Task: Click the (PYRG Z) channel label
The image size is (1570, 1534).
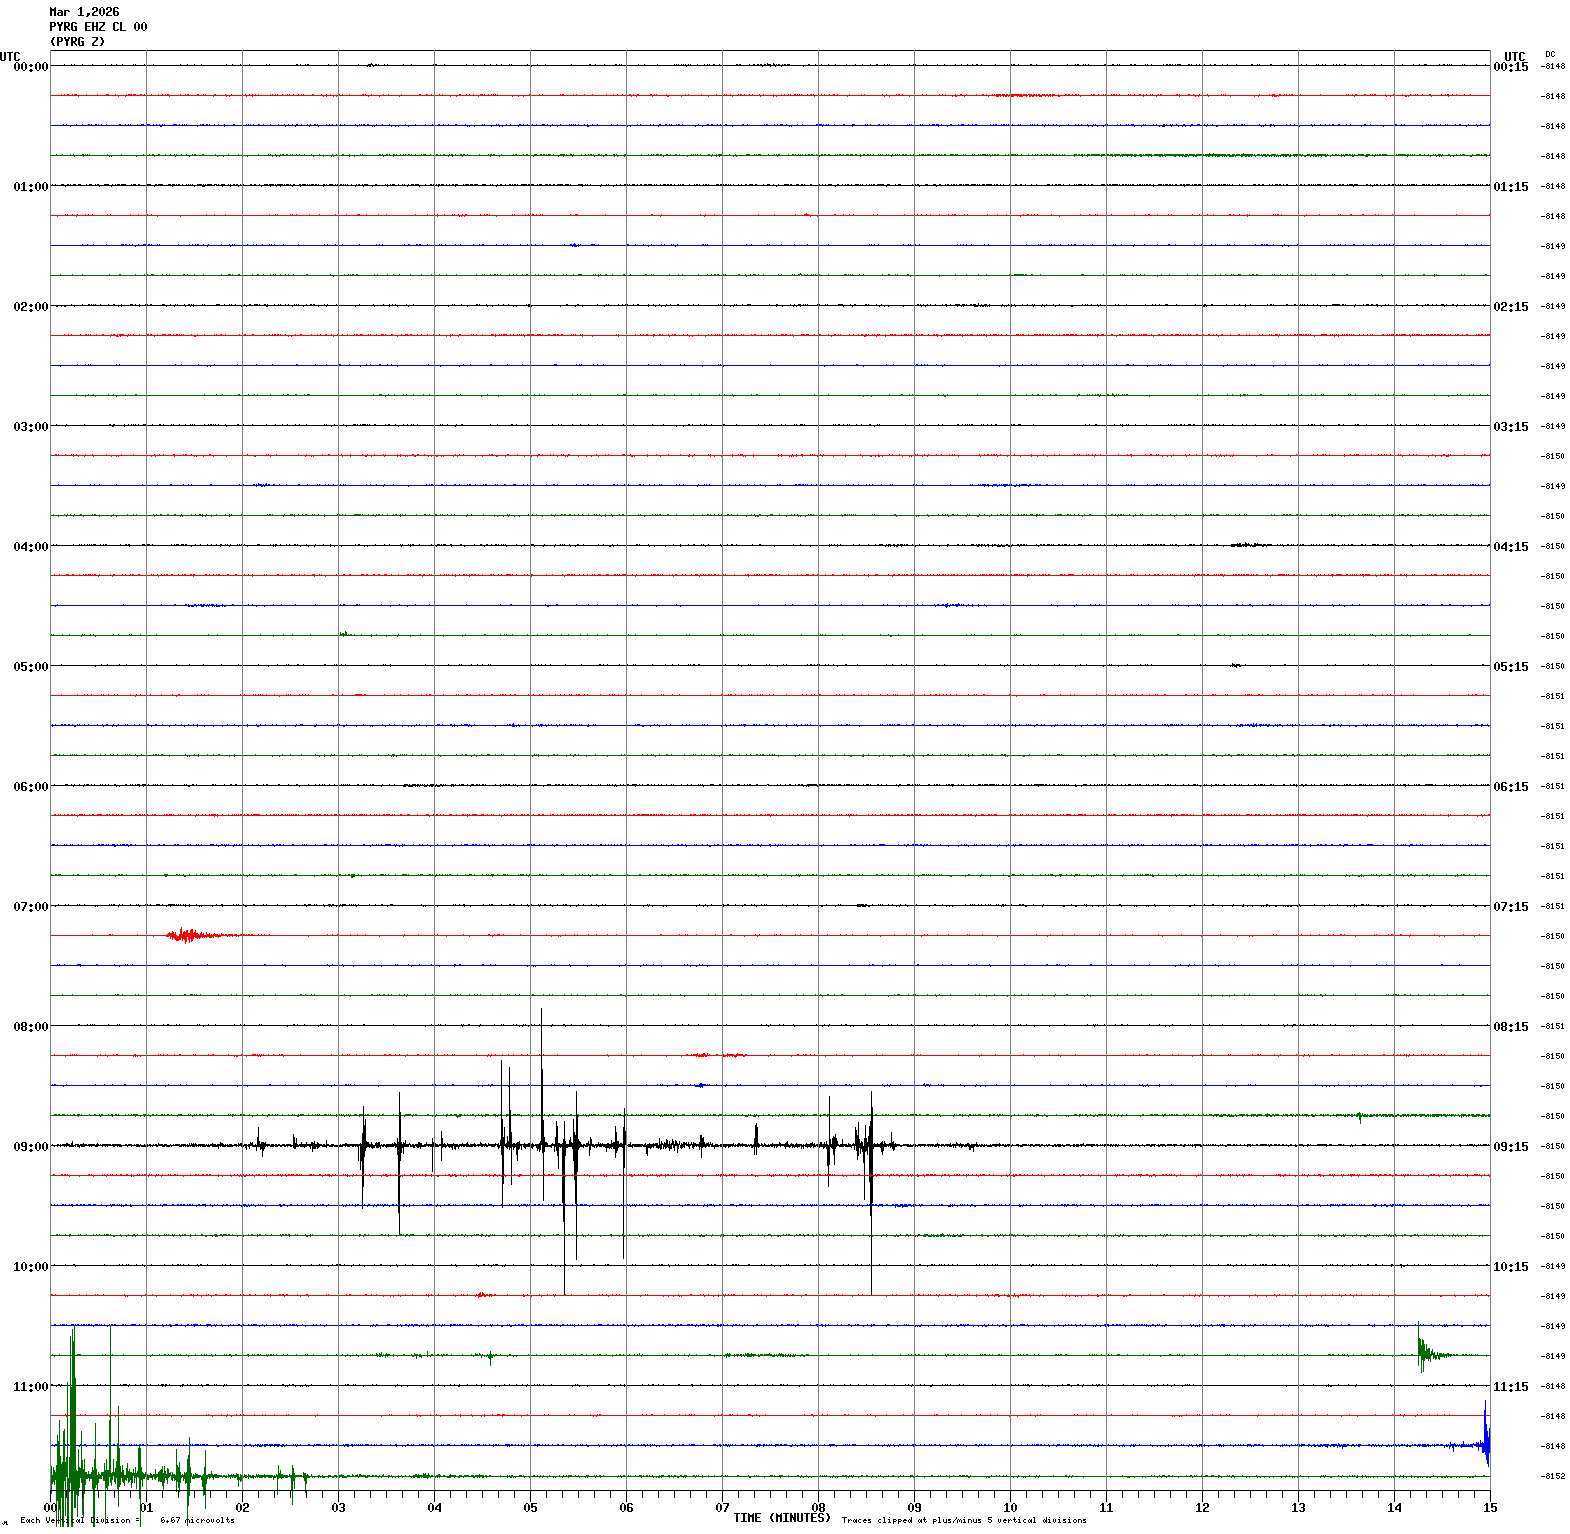Action: click(x=77, y=42)
